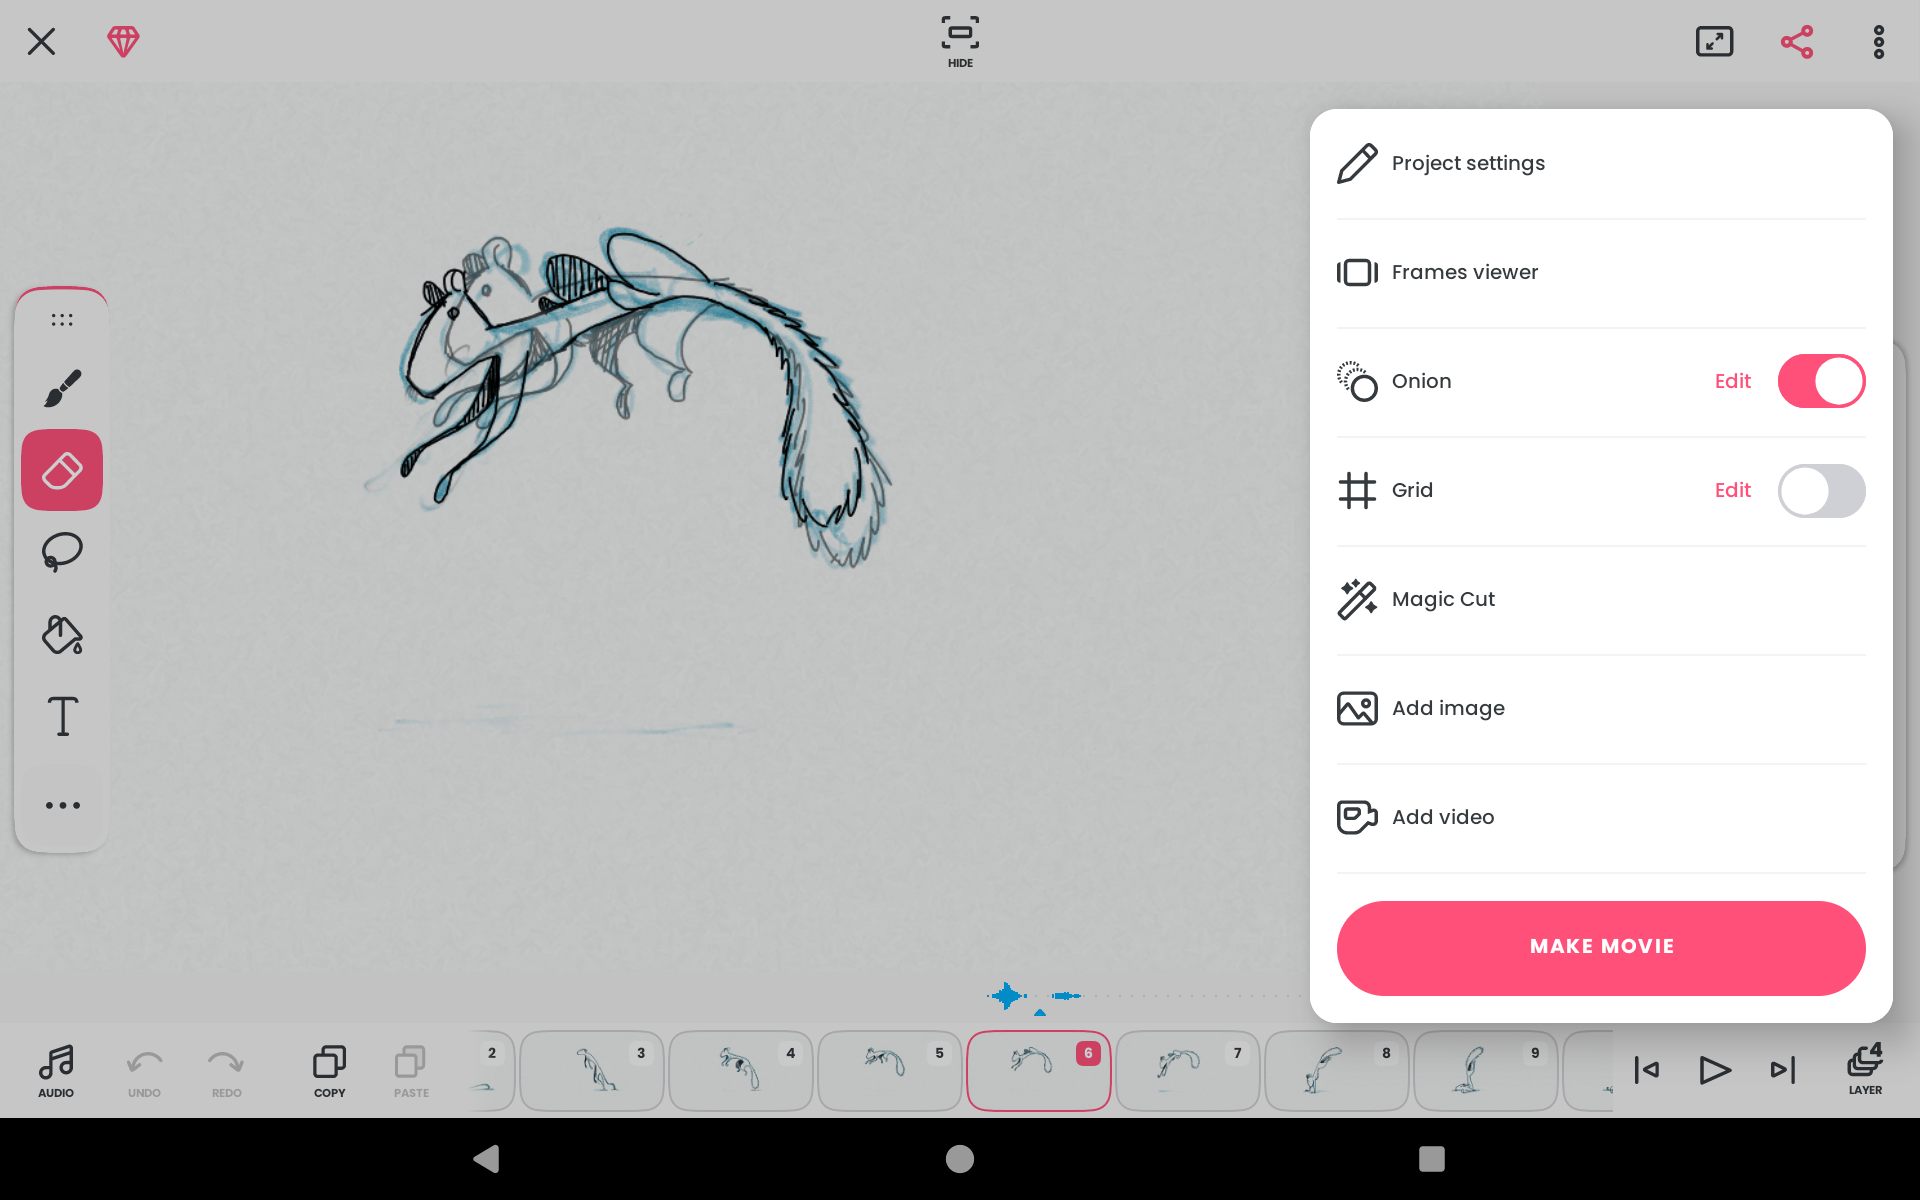Image resolution: width=1920 pixels, height=1200 pixels.
Task: Open the Paint Bucket fill tool
Action: [x=61, y=634]
